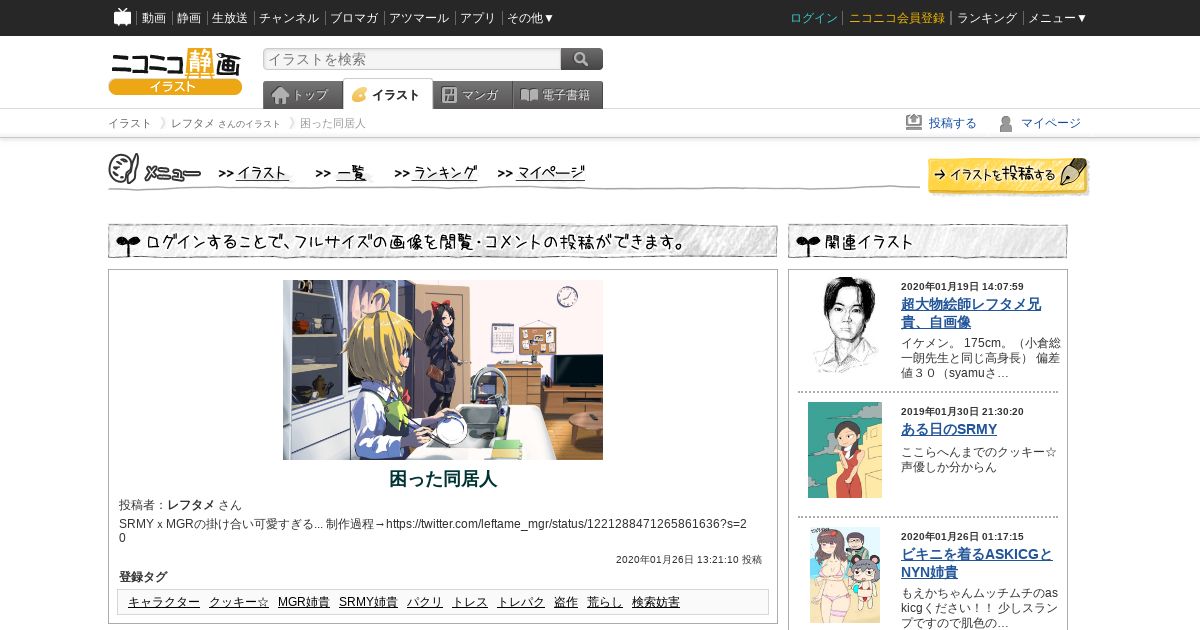Open the handwritten >>一覧 menu link
The image size is (1200, 630).
[x=342, y=173]
